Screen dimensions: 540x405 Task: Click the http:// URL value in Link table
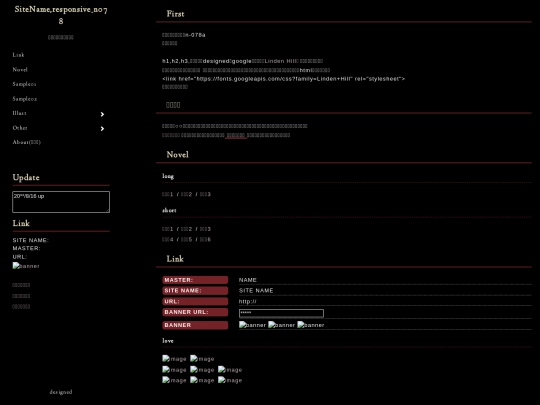coord(248,301)
